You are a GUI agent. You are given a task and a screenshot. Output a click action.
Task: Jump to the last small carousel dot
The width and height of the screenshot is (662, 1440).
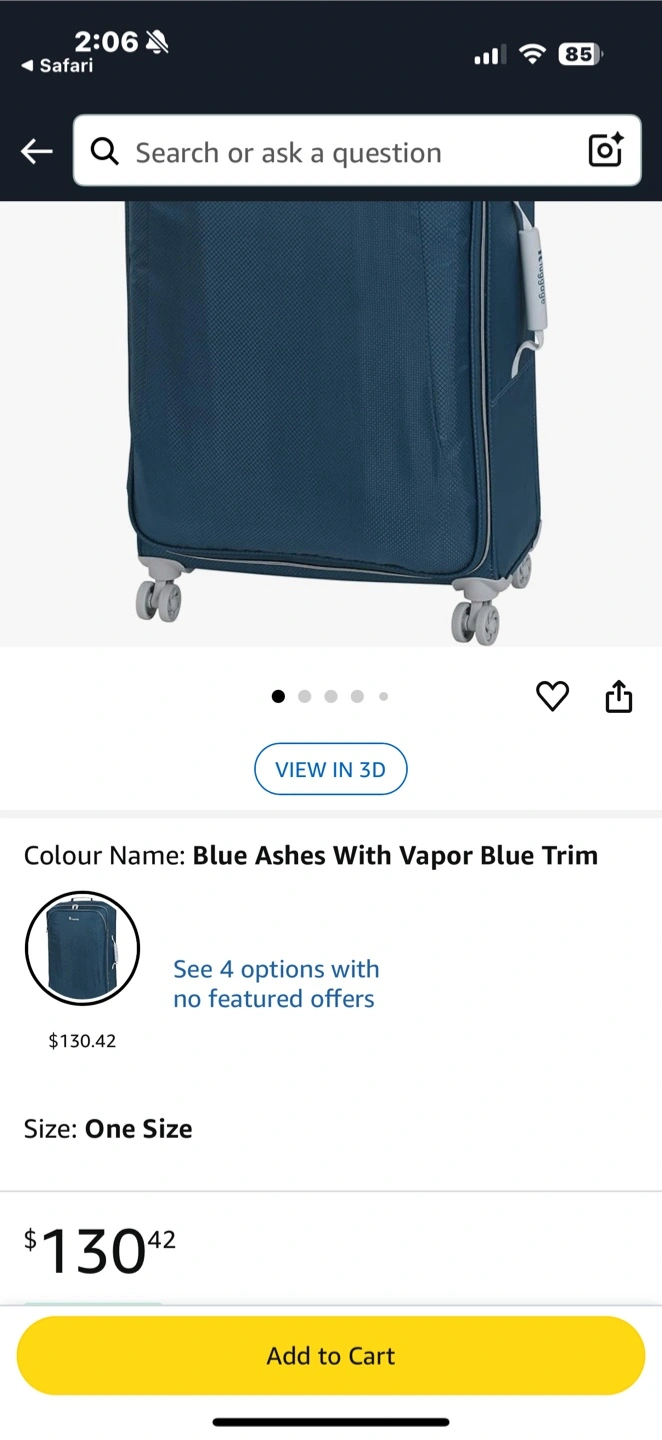383,697
